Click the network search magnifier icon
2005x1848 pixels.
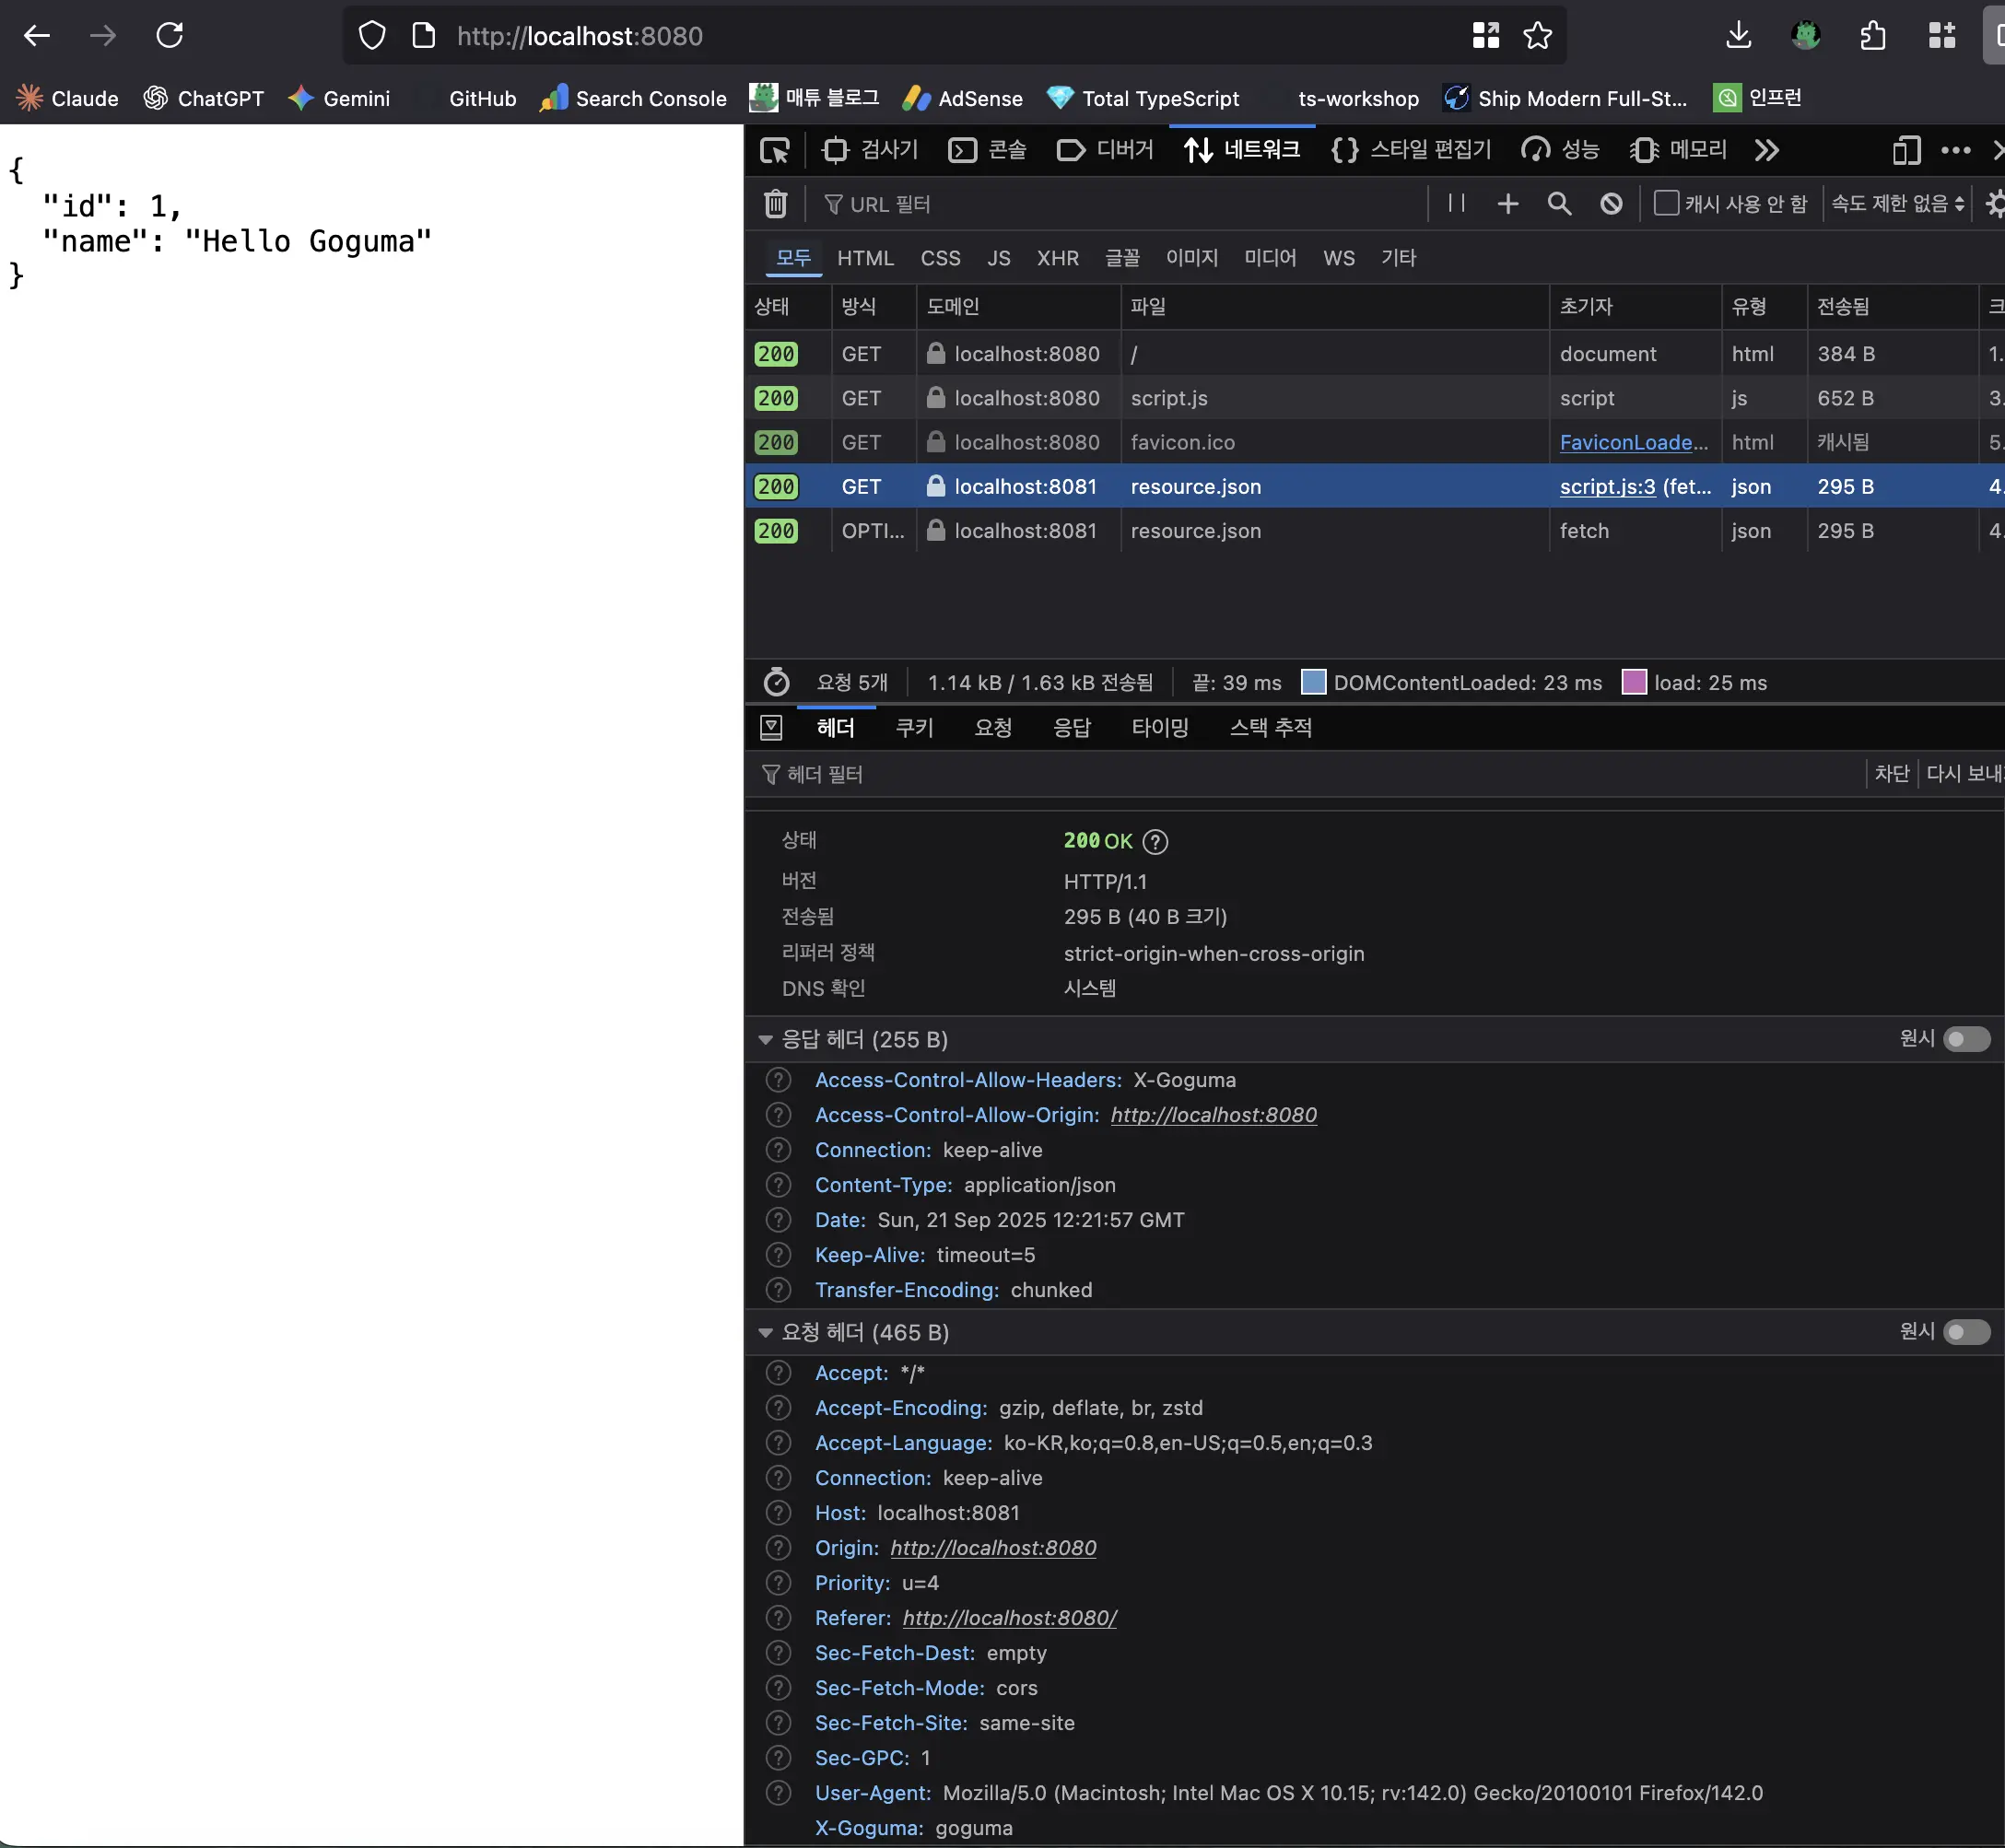coord(1559,204)
